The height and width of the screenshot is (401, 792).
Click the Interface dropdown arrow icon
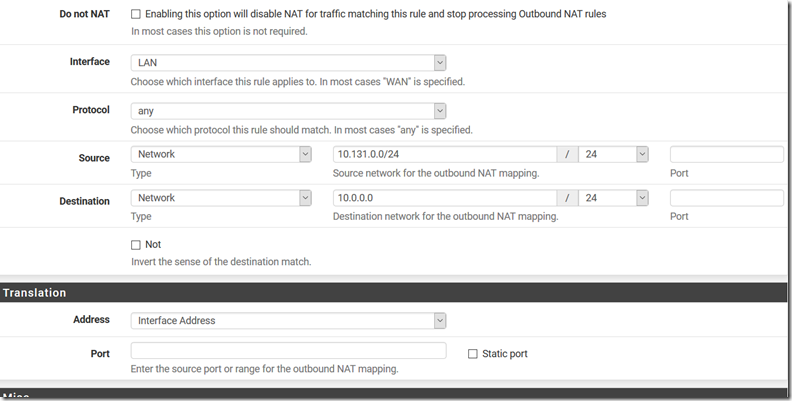click(440, 63)
